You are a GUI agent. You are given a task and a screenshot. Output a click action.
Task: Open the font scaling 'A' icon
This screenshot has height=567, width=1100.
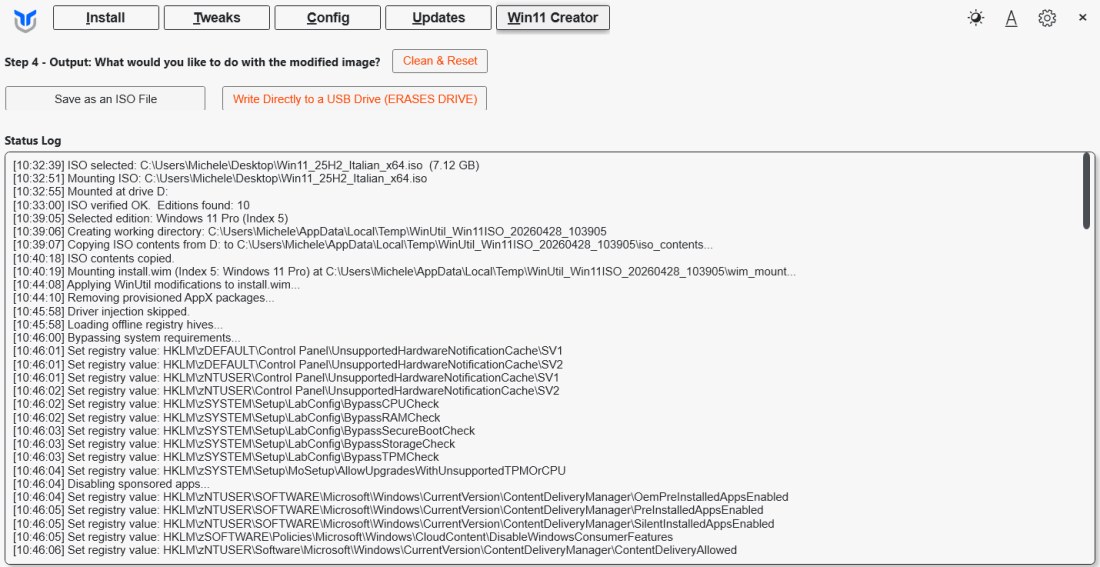point(1011,18)
